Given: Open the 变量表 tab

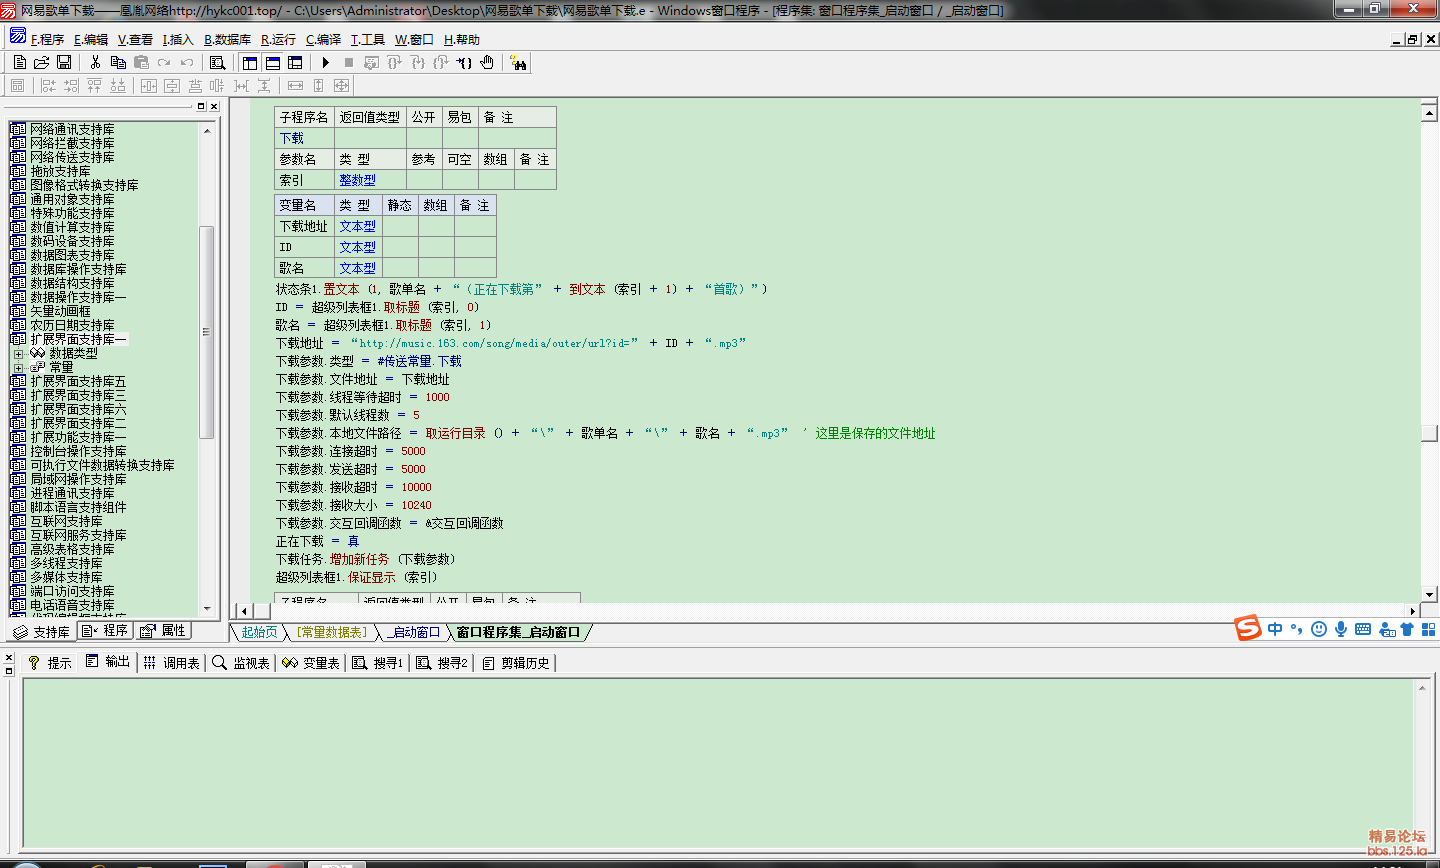Looking at the screenshot, I should (x=311, y=662).
